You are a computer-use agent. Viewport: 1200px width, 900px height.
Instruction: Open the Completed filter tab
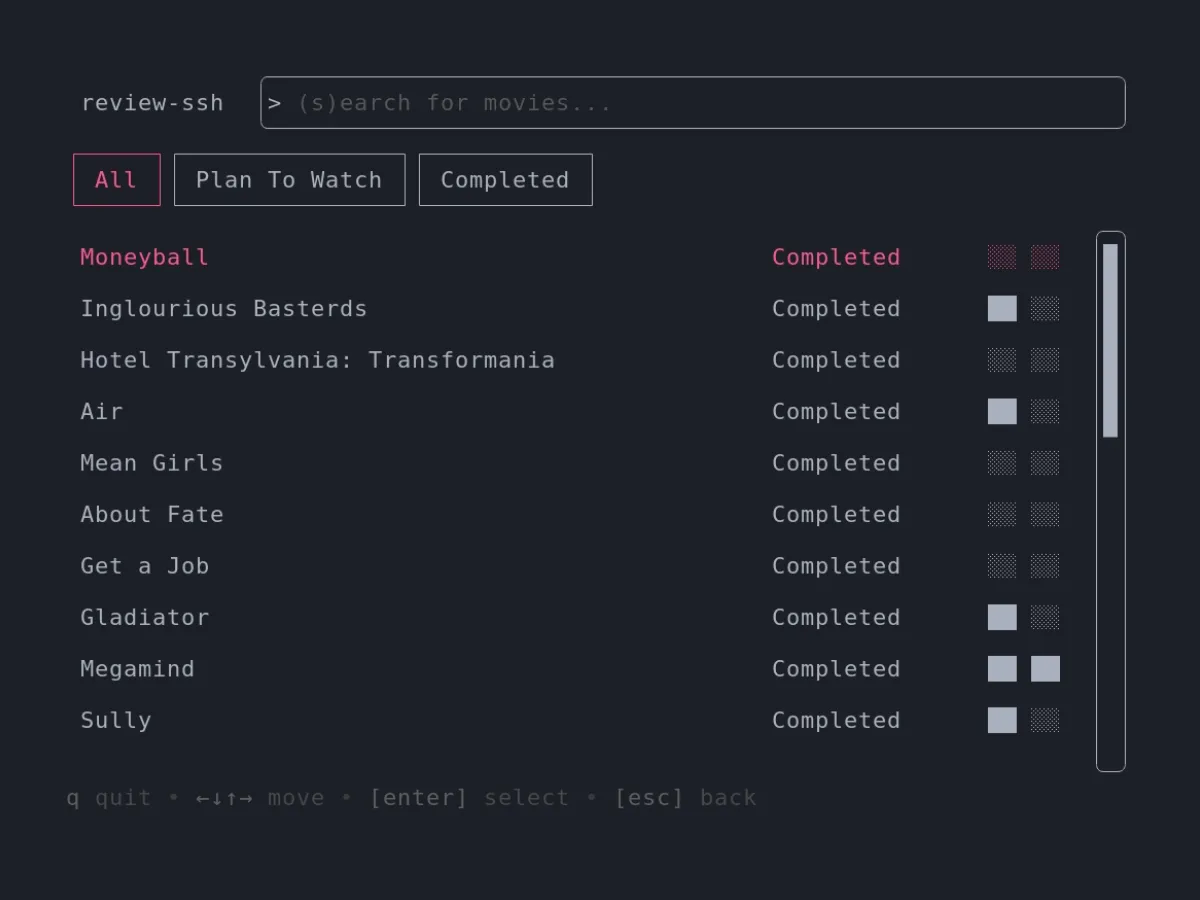click(x=505, y=180)
